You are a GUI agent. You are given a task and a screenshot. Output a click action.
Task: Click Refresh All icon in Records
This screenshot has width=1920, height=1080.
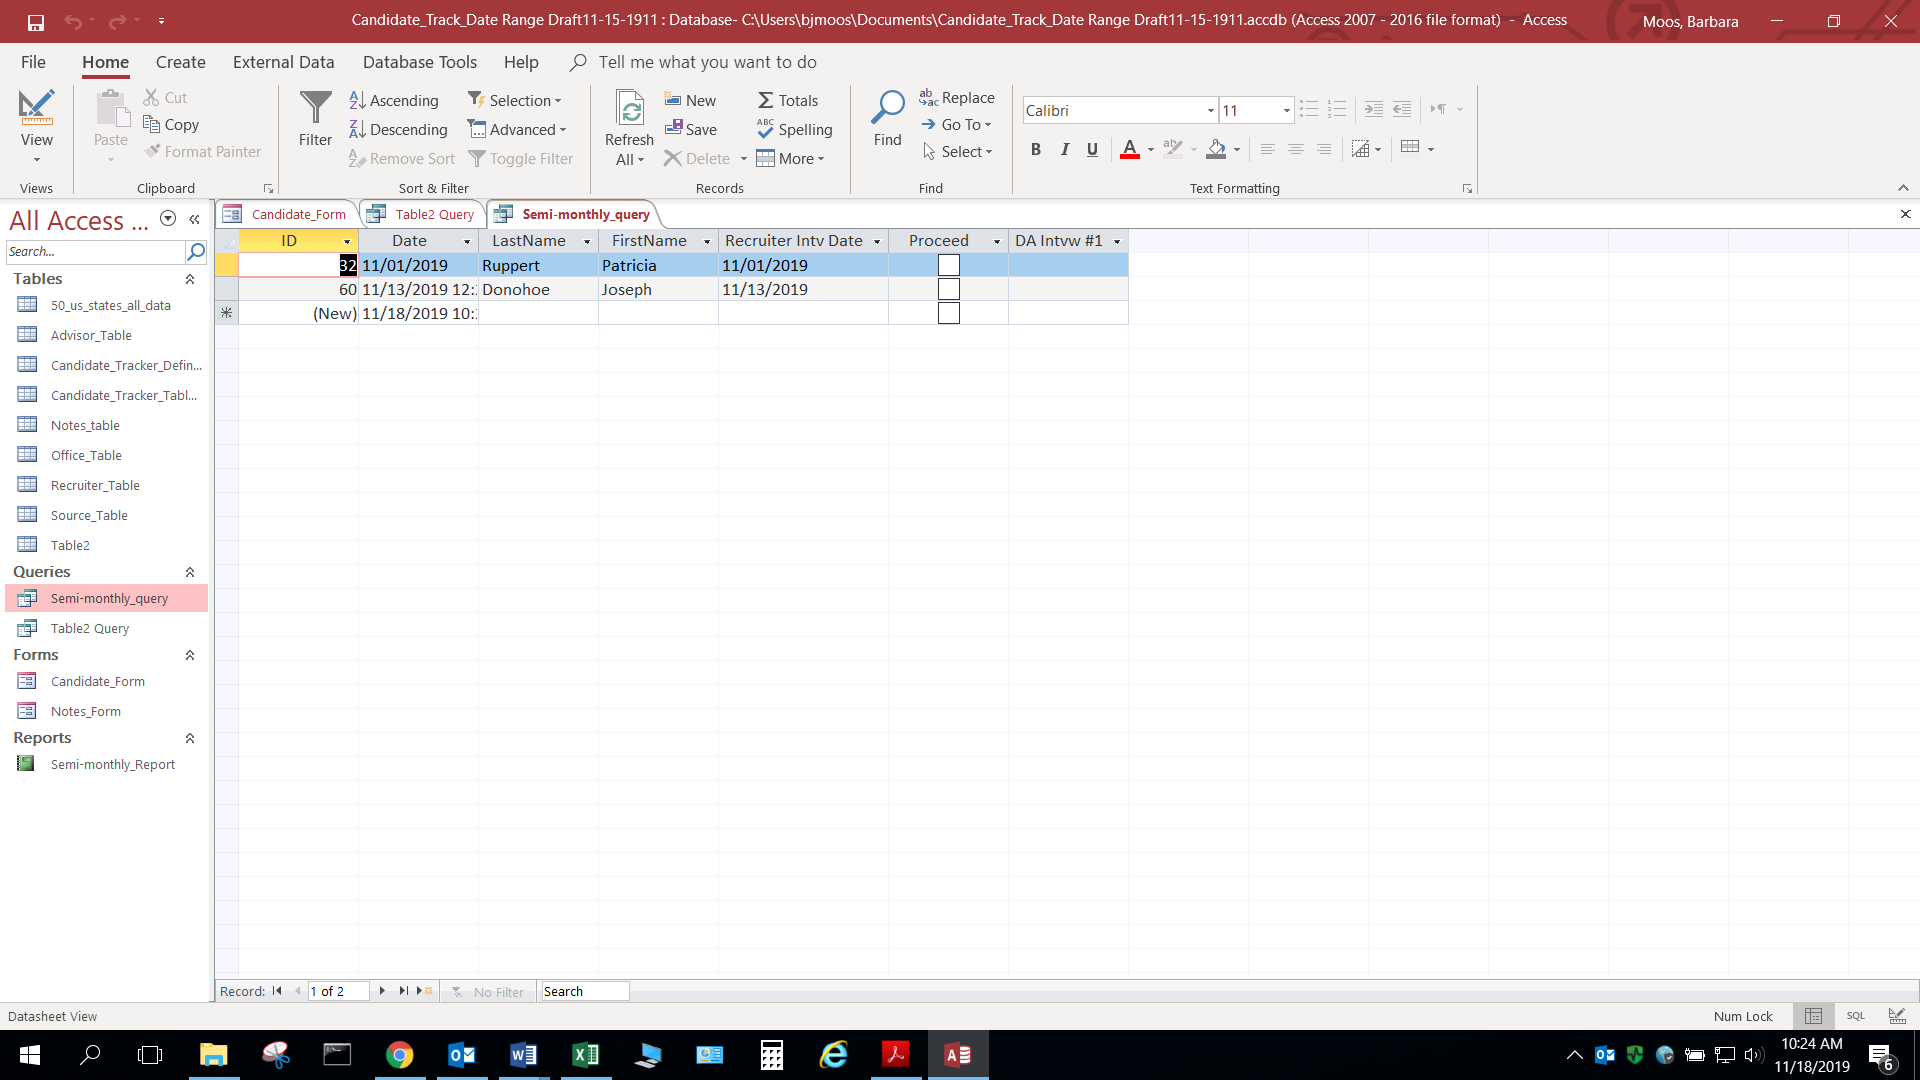(x=630, y=110)
